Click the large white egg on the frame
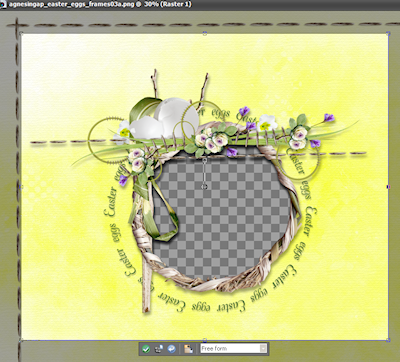The height and width of the screenshot is (362, 400). 176,117
